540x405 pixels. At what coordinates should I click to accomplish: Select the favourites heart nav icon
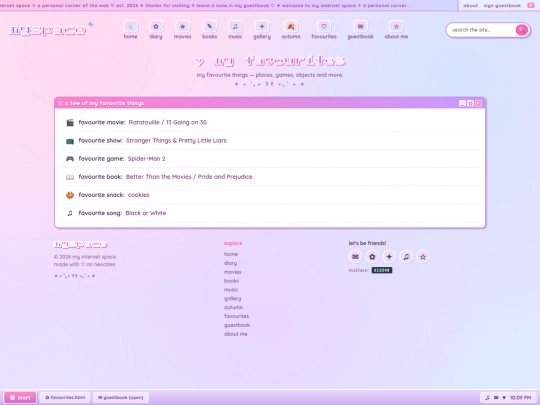tap(324, 27)
